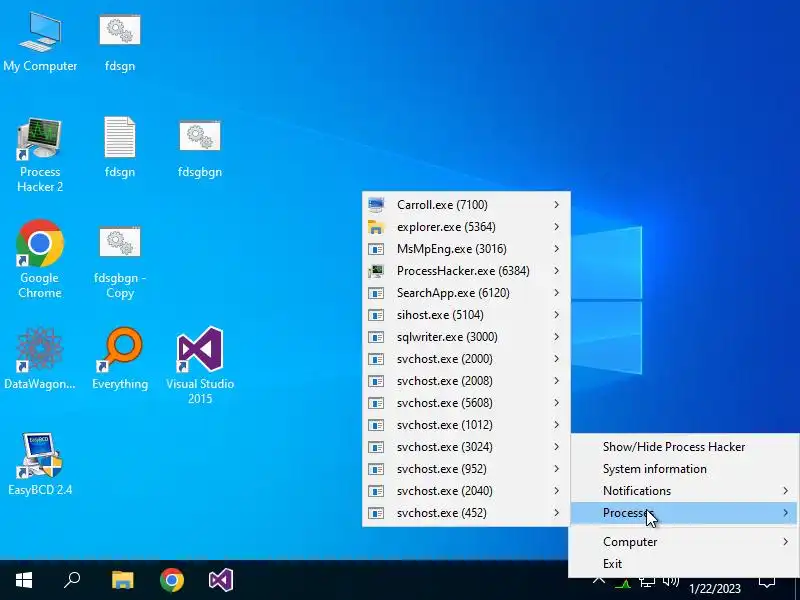Screen dimensions: 800x600
Task: Select the Google Chrome desktop shortcut
Action: (x=40, y=260)
